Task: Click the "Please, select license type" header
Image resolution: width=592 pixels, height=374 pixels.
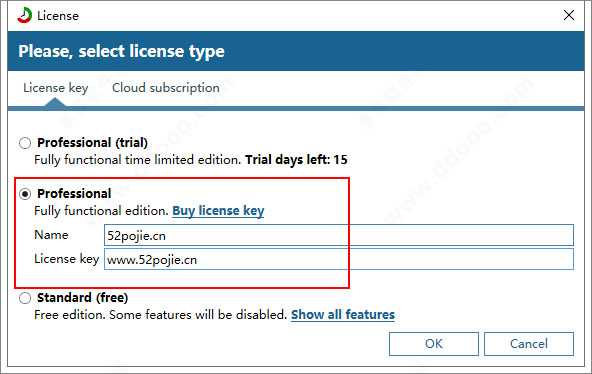Action: 121,51
